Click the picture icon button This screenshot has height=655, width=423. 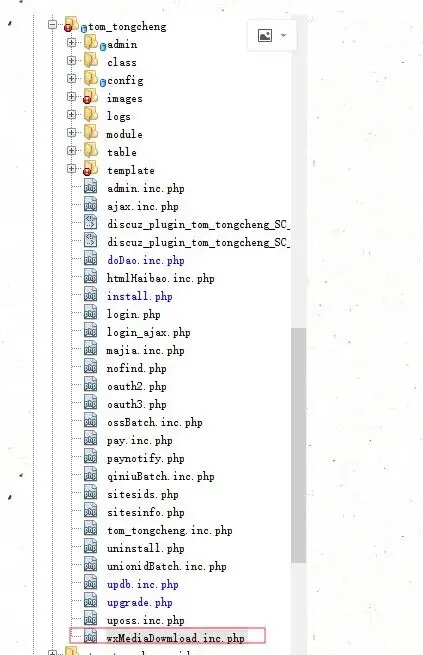point(265,36)
